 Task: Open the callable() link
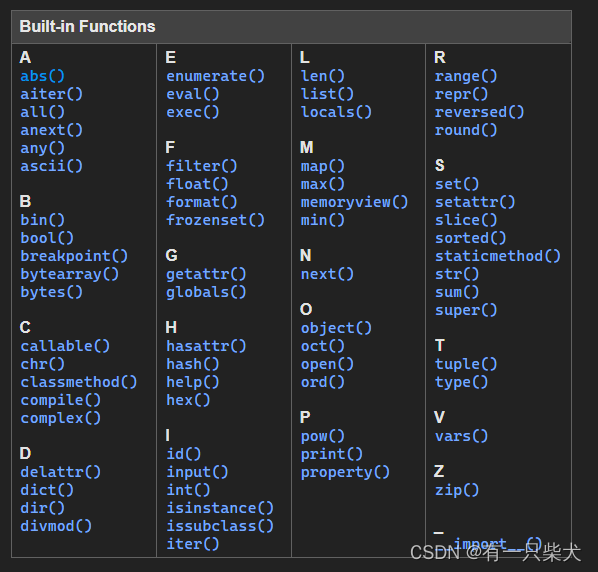tap(65, 346)
